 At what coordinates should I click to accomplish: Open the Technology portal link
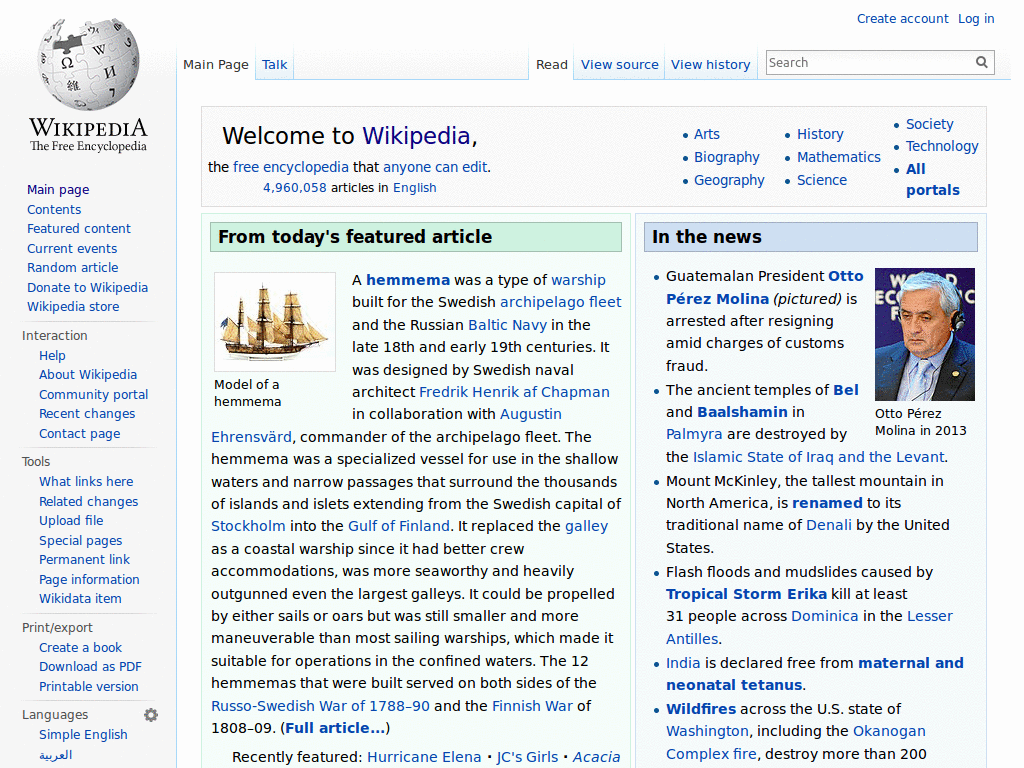tap(942, 146)
